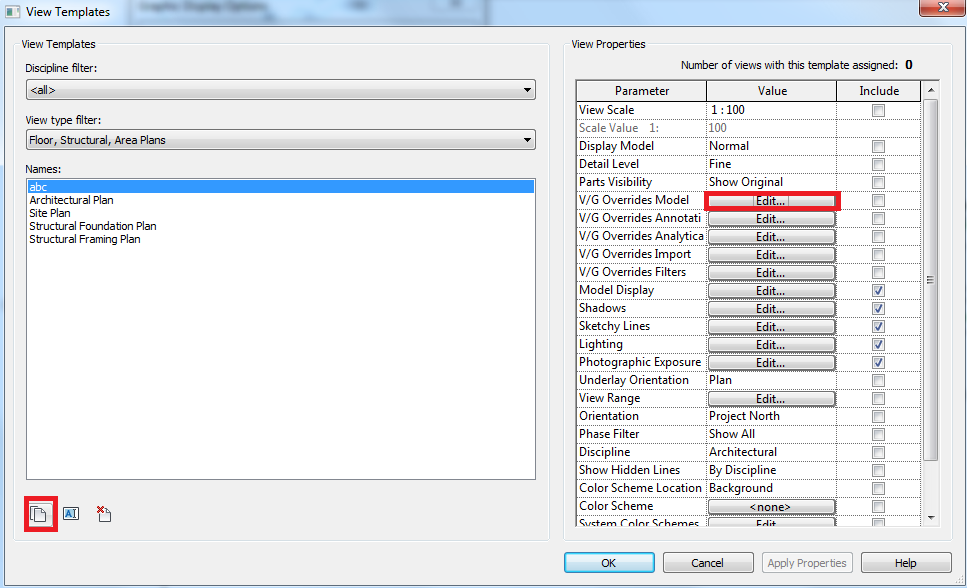The width and height of the screenshot is (967, 588).
Task: Click scrollbar down arrow in View Properties
Action: (931, 518)
